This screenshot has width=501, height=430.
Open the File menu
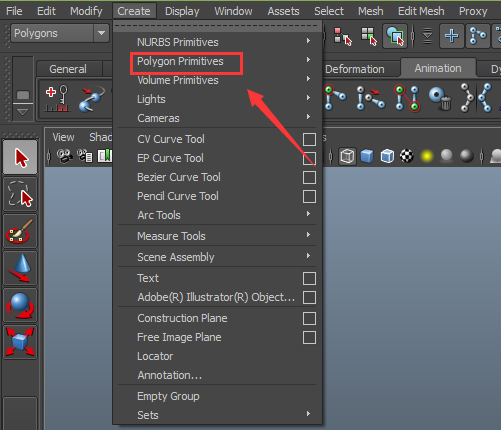pyautogui.click(x=14, y=11)
